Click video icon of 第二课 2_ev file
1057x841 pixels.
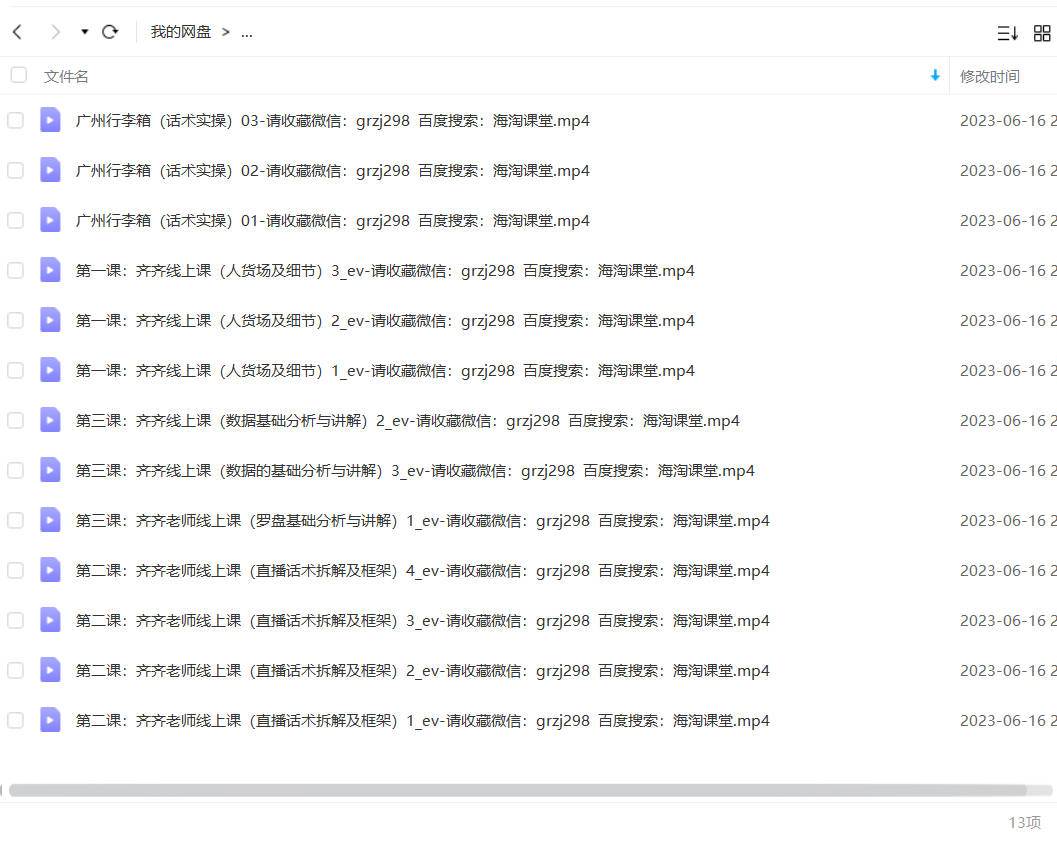[50, 669]
